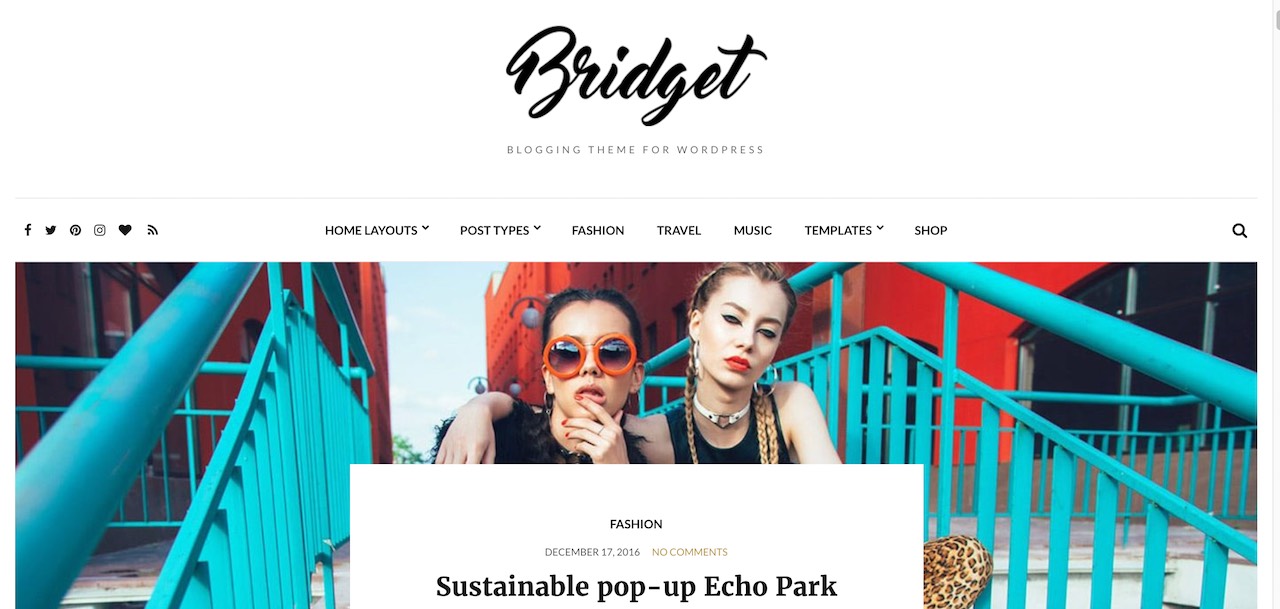Image resolution: width=1280 pixels, height=609 pixels.
Task: Expand the Post Types dropdown chevron
Action: (x=537, y=228)
